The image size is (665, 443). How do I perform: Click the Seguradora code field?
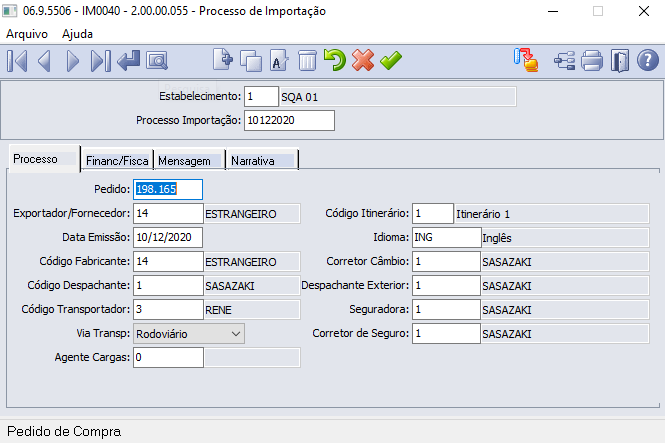coord(446,309)
